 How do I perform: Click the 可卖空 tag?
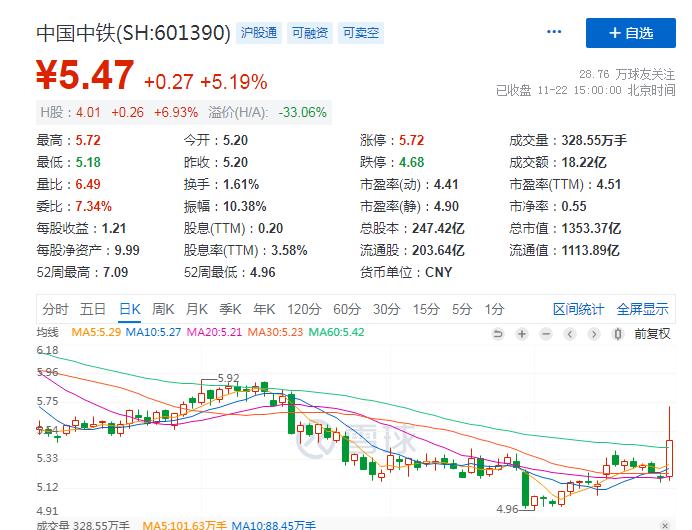click(361, 33)
